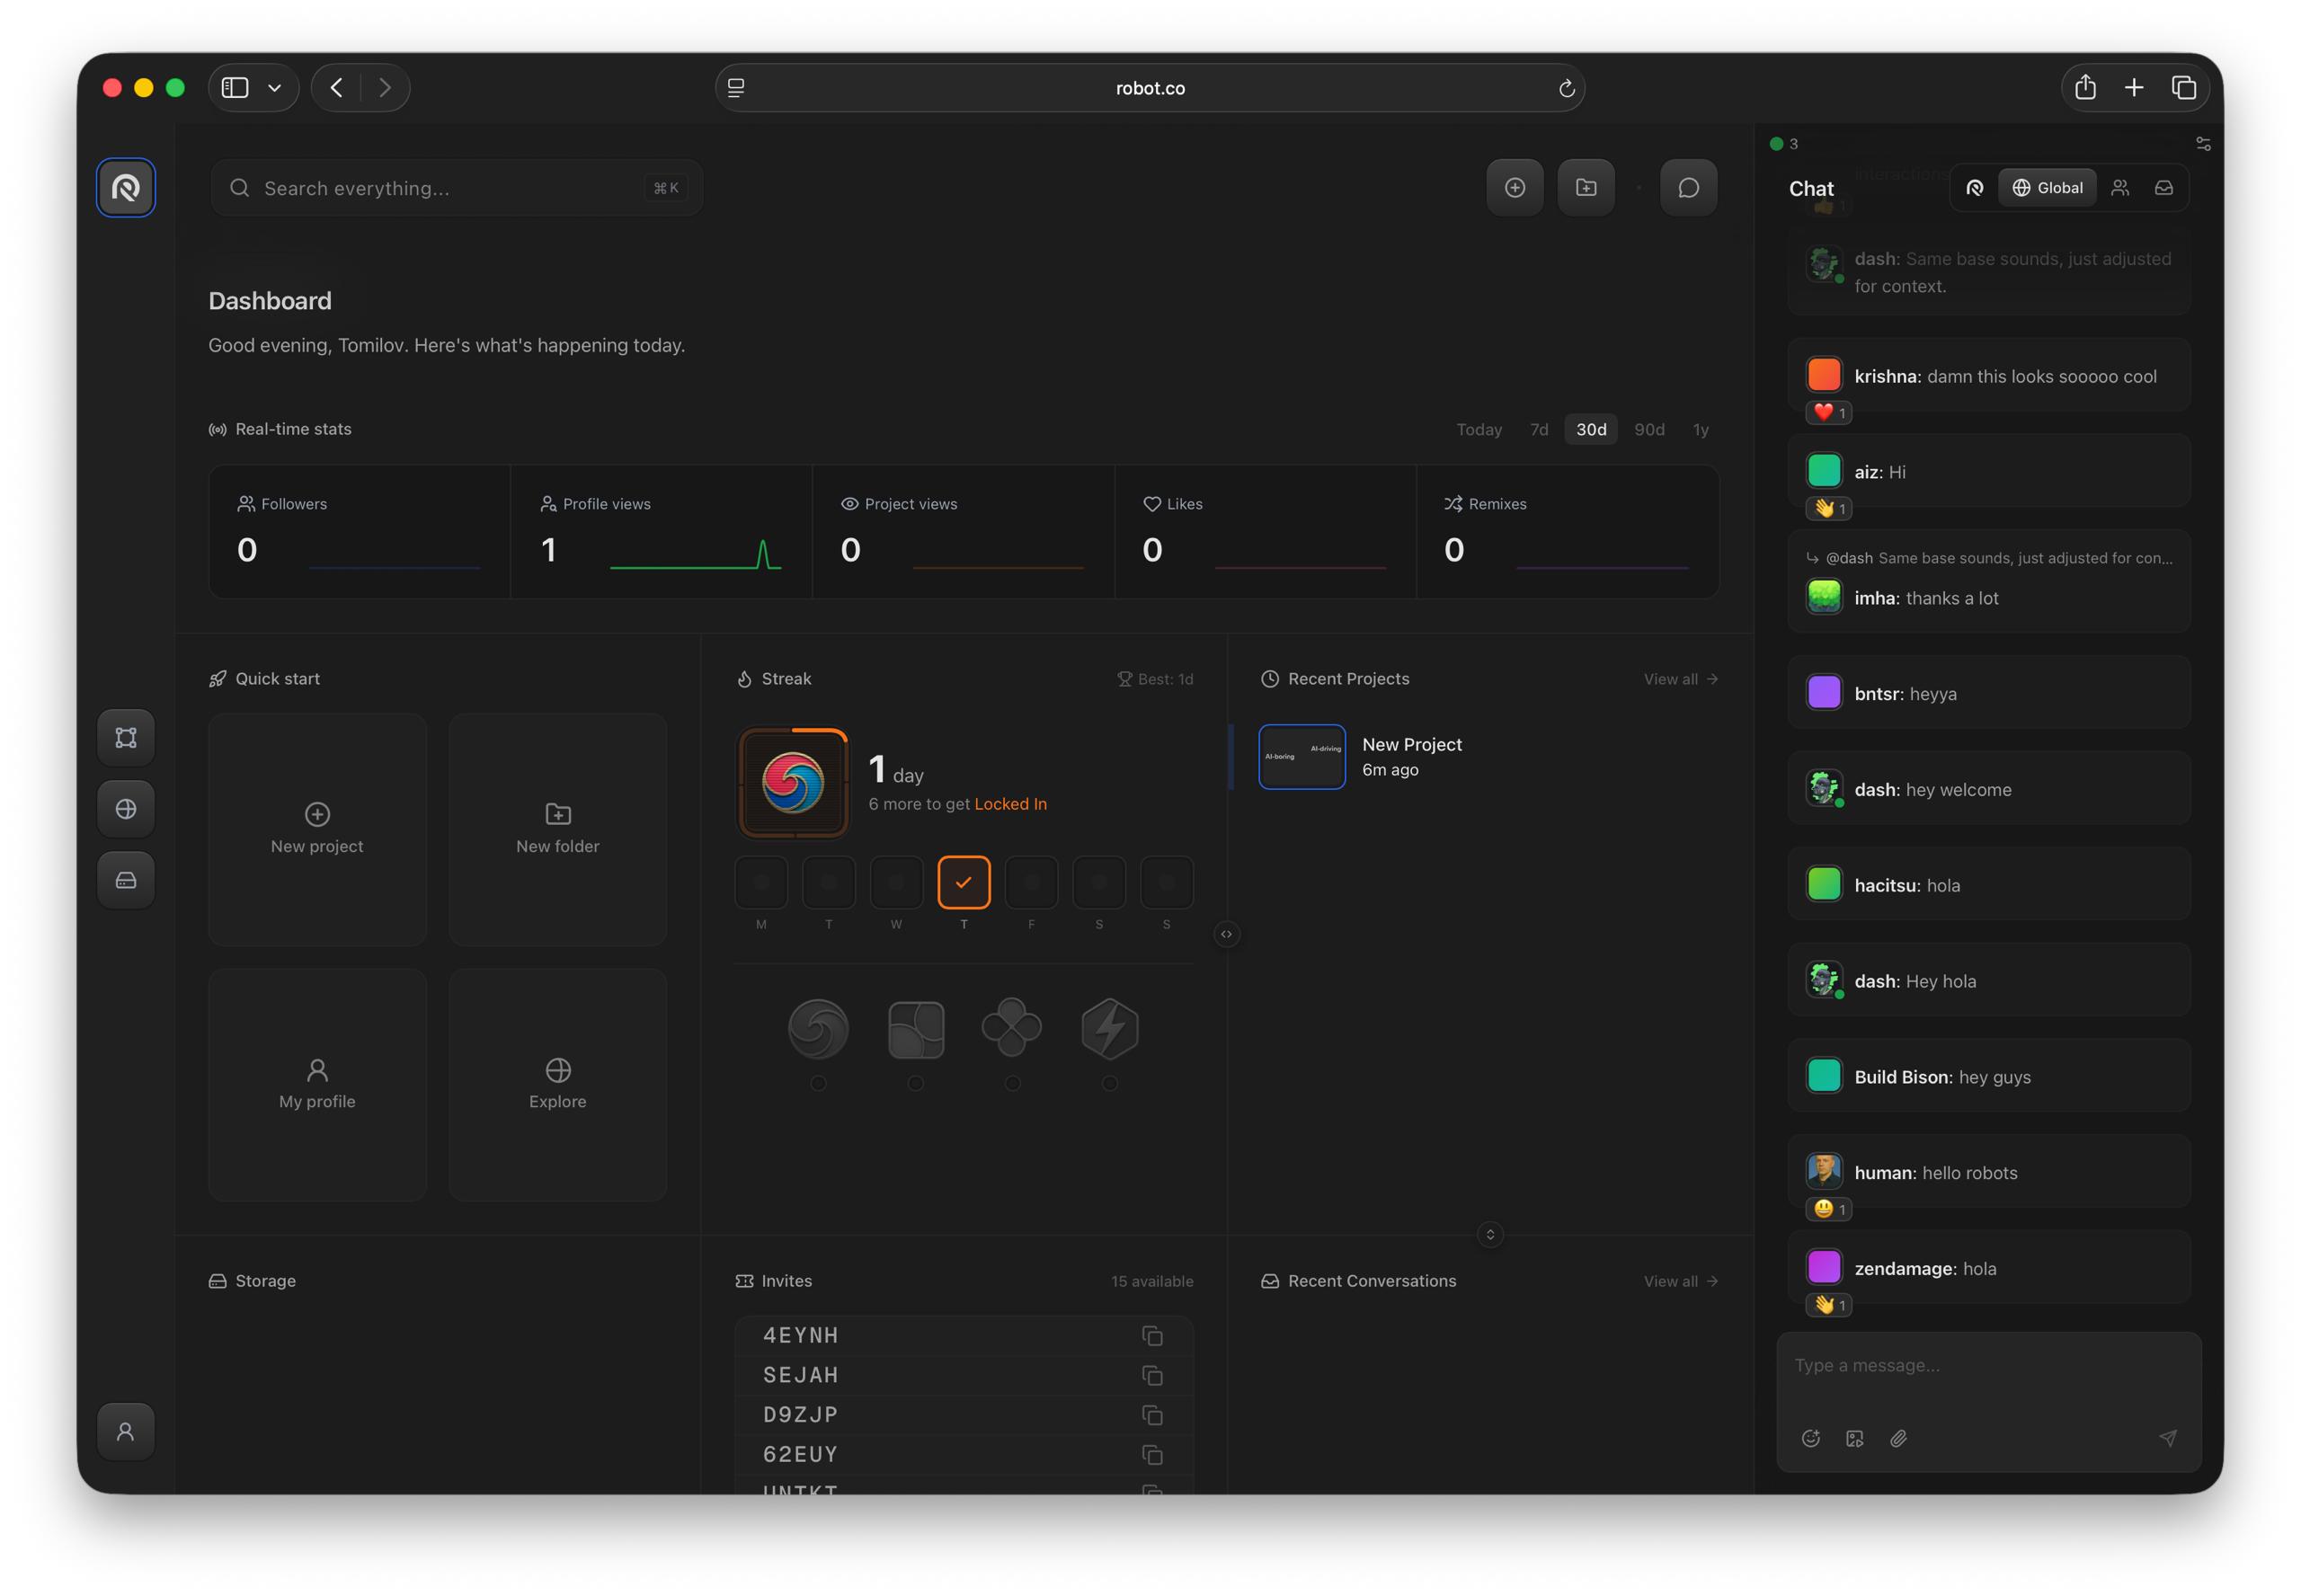Screen dimensions: 2301x1596
Task: Open chat inbox tray icon
Action: coord(2164,188)
